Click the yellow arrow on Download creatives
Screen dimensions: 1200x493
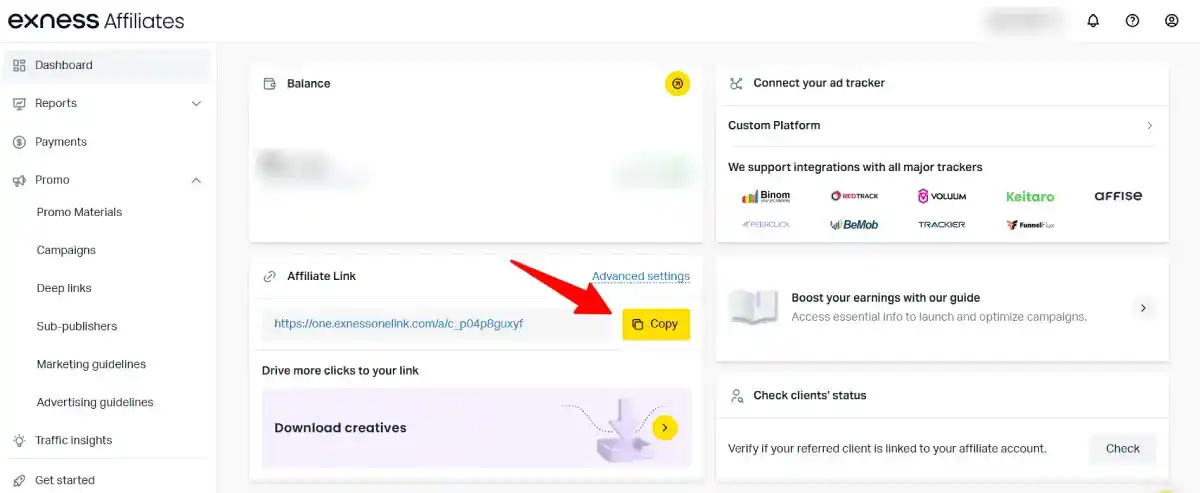(665, 428)
